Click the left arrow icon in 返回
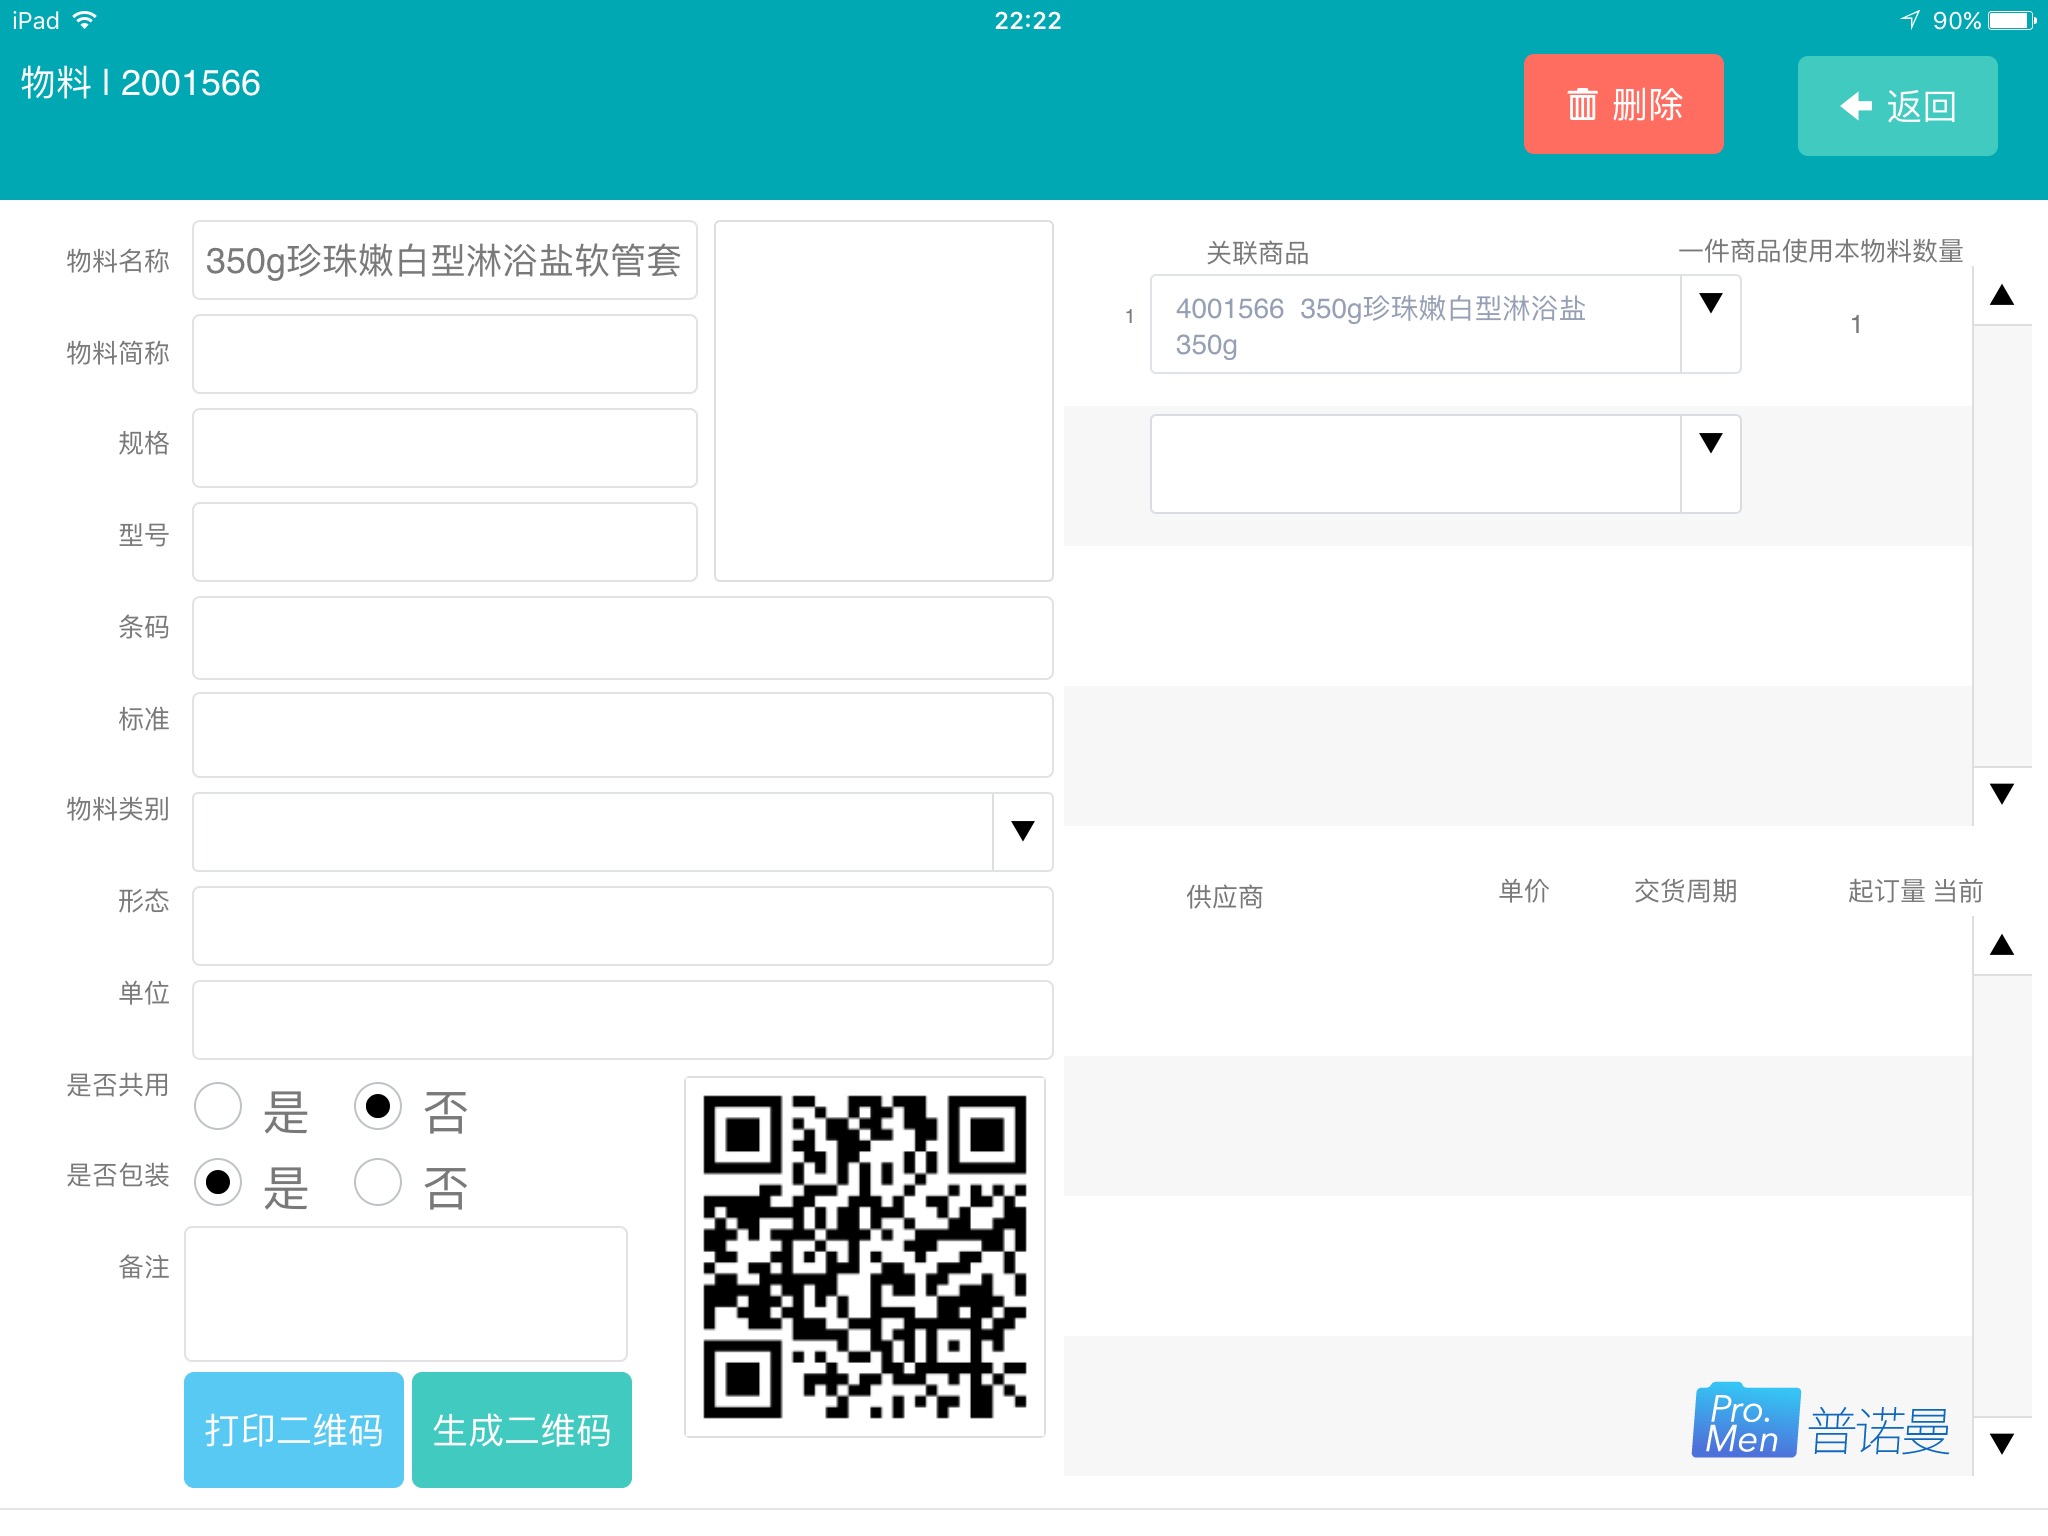Viewport: 2048px width, 1536px height. [x=1856, y=106]
